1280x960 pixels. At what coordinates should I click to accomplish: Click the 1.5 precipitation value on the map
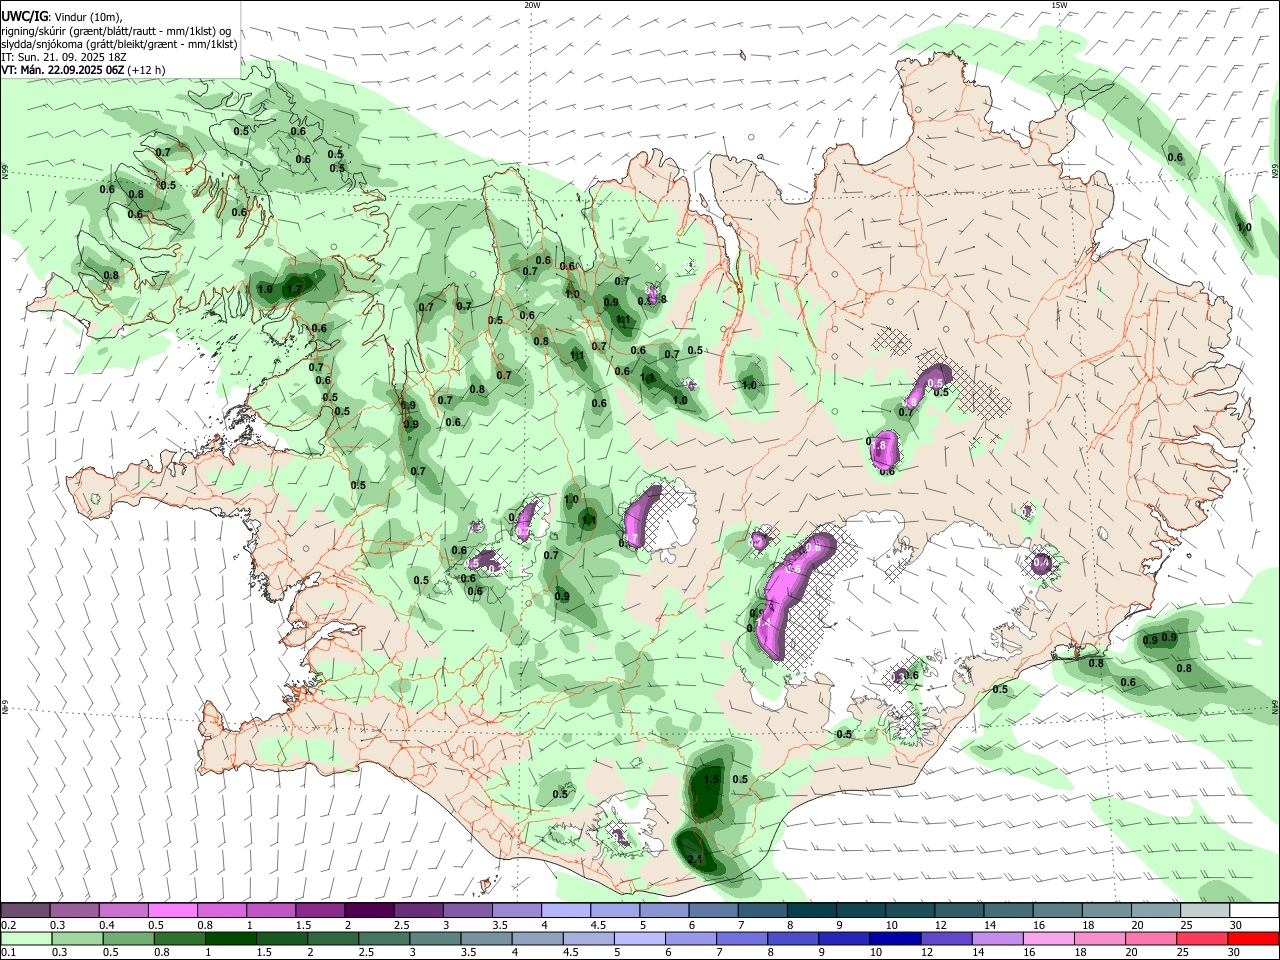[712, 779]
